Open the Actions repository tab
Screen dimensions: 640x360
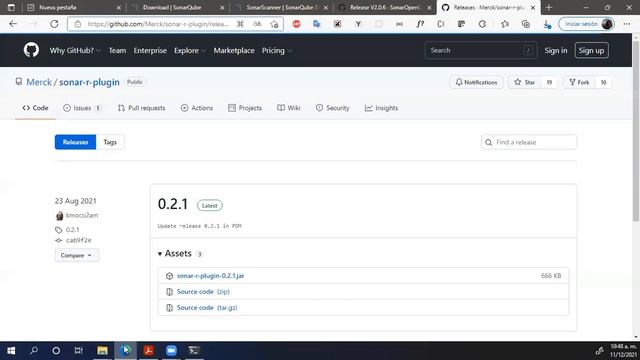[197, 108]
